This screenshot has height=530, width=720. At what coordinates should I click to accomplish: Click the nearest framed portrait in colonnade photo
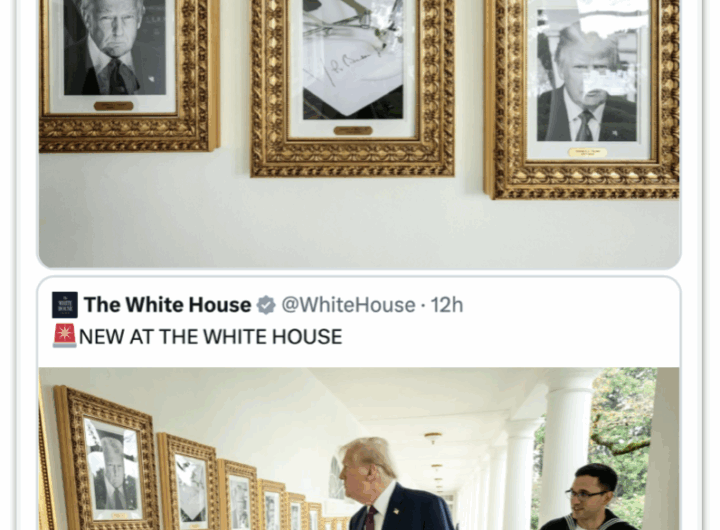tap(107, 459)
